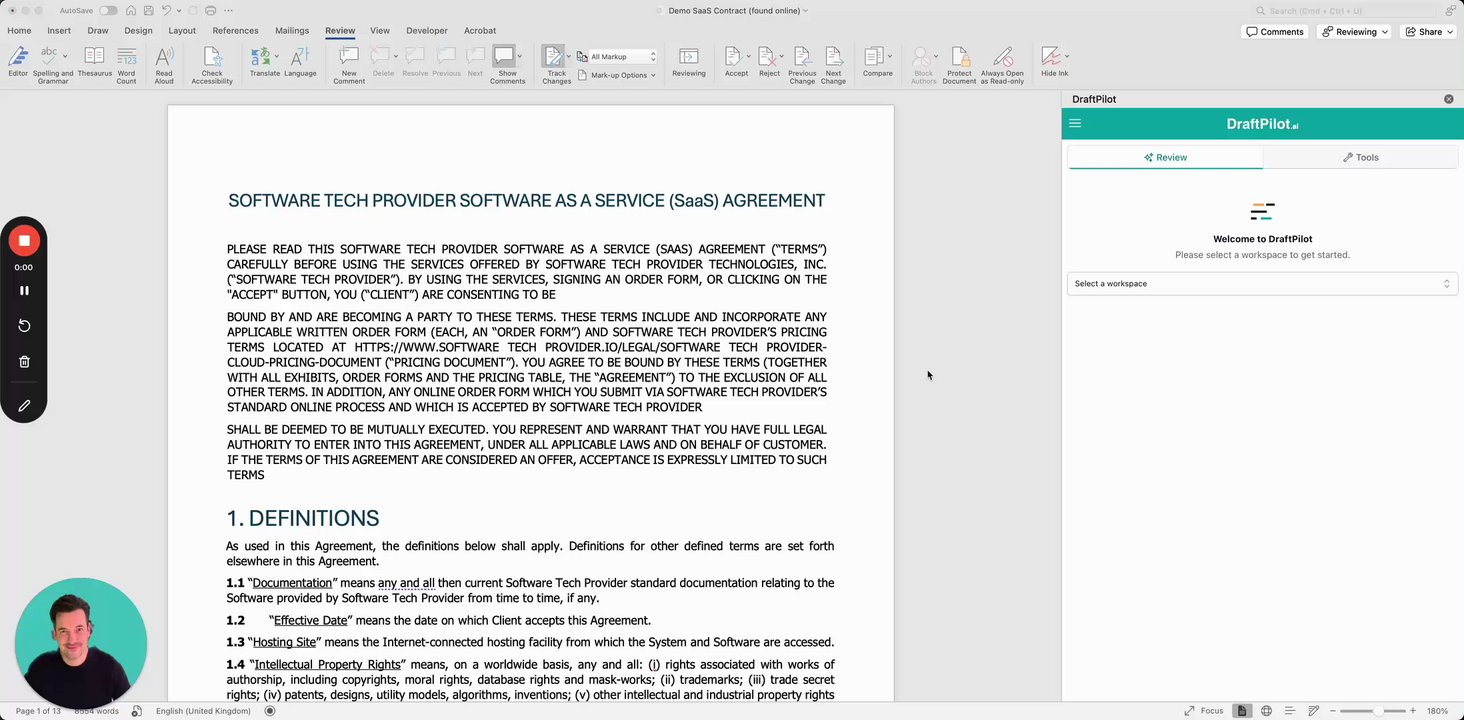Click the Hide Ink button

(1053, 63)
